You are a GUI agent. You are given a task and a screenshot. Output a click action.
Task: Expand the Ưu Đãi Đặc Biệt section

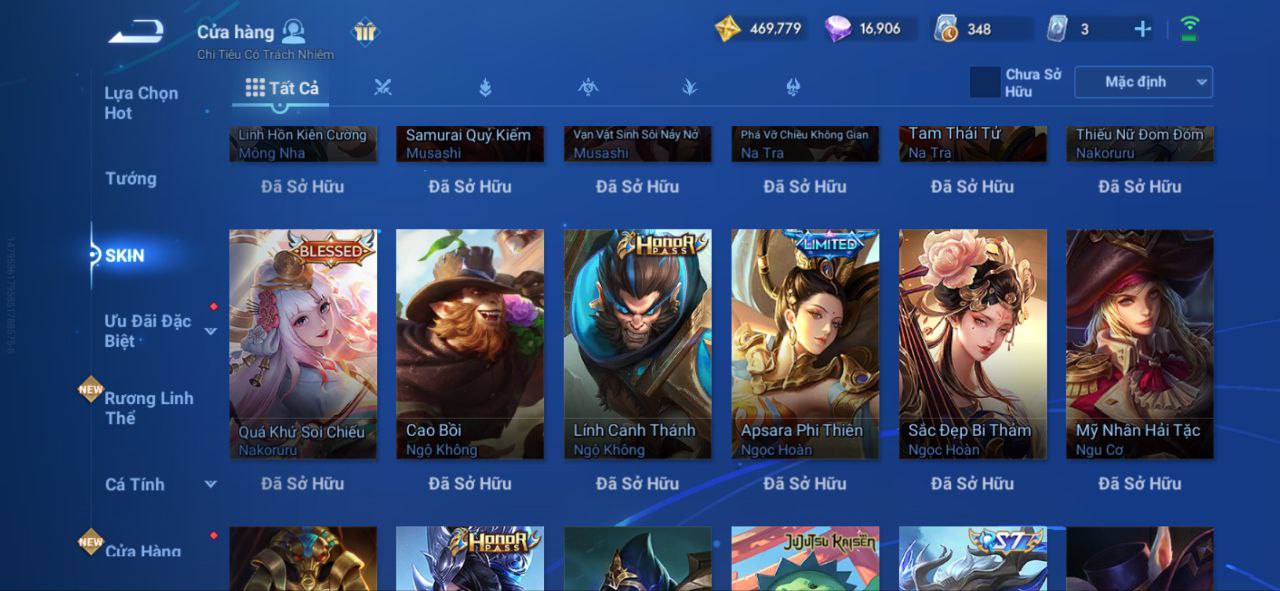click(x=211, y=331)
